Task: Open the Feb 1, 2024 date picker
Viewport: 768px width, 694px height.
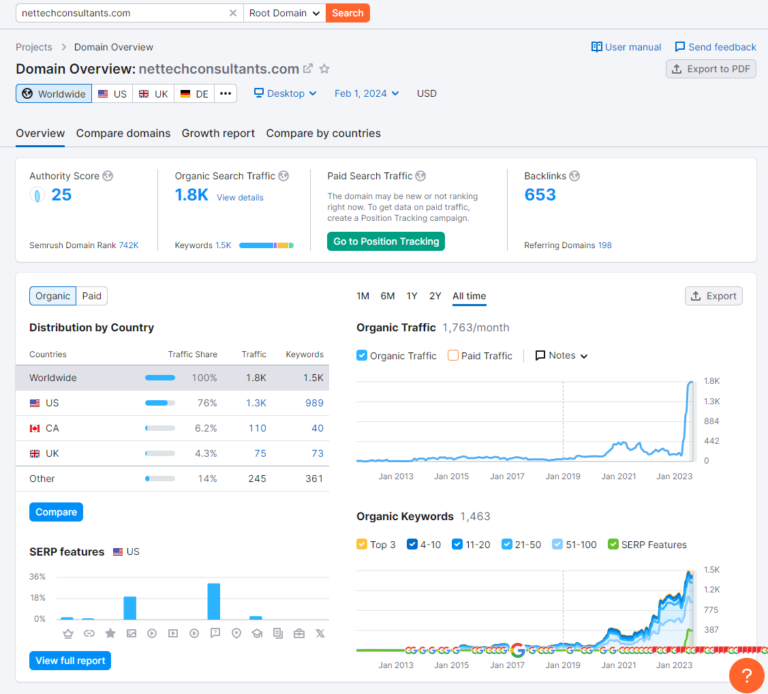Action: tap(366, 93)
